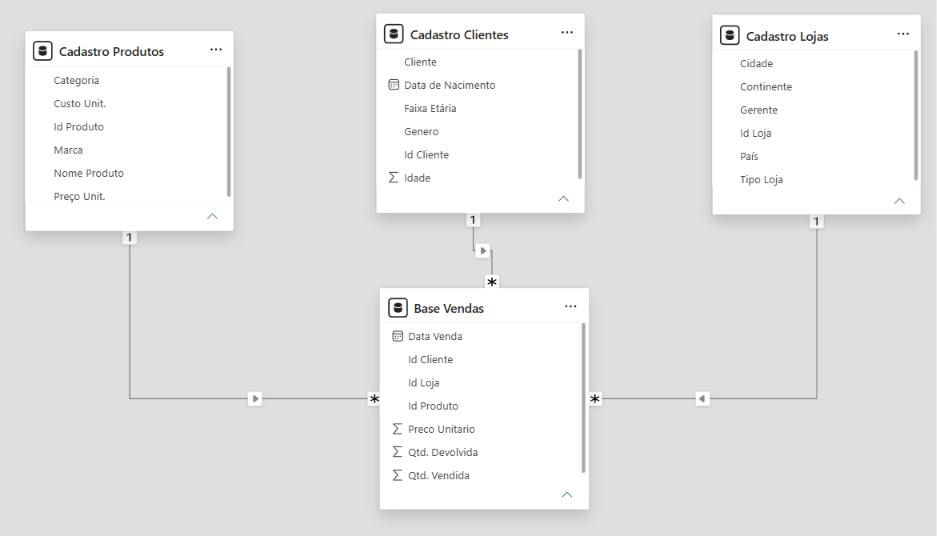Screen dimensions: 937x536
Task: Collapse the Cadastro Lojas table card
Action: [x=899, y=201]
